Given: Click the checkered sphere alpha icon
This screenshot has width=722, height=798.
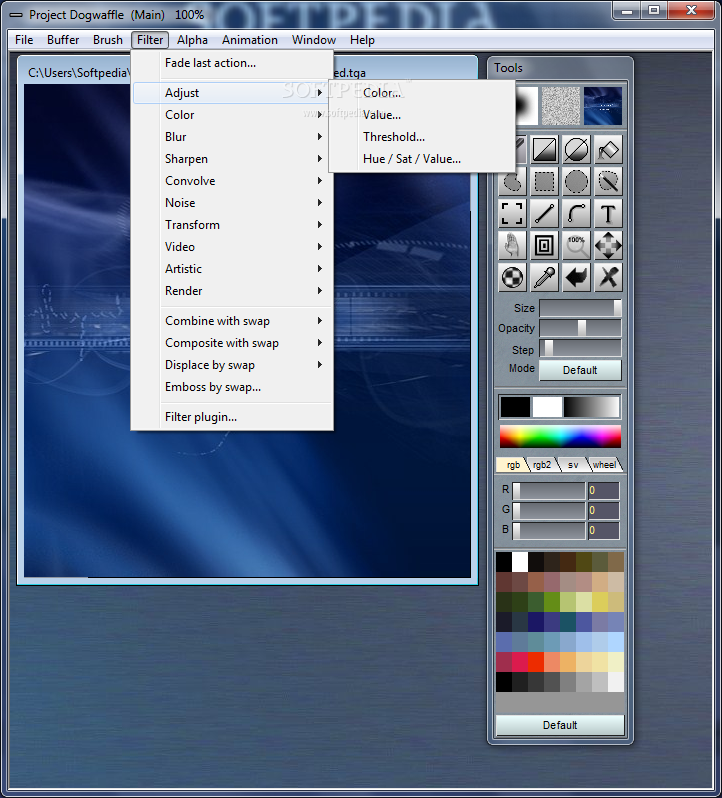Looking at the screenshot, I should (x=512, y=278).
